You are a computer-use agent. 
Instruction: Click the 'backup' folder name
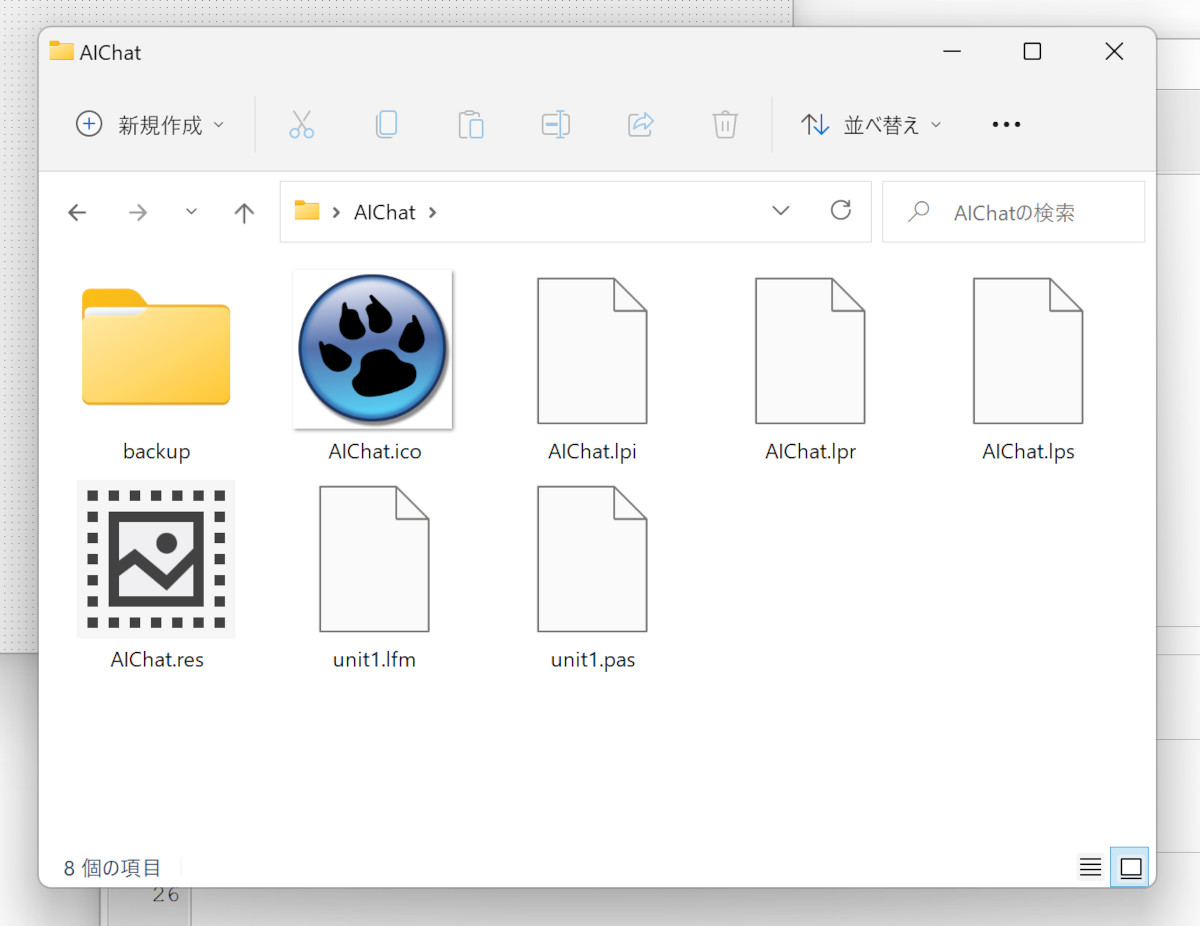(156, 452)
